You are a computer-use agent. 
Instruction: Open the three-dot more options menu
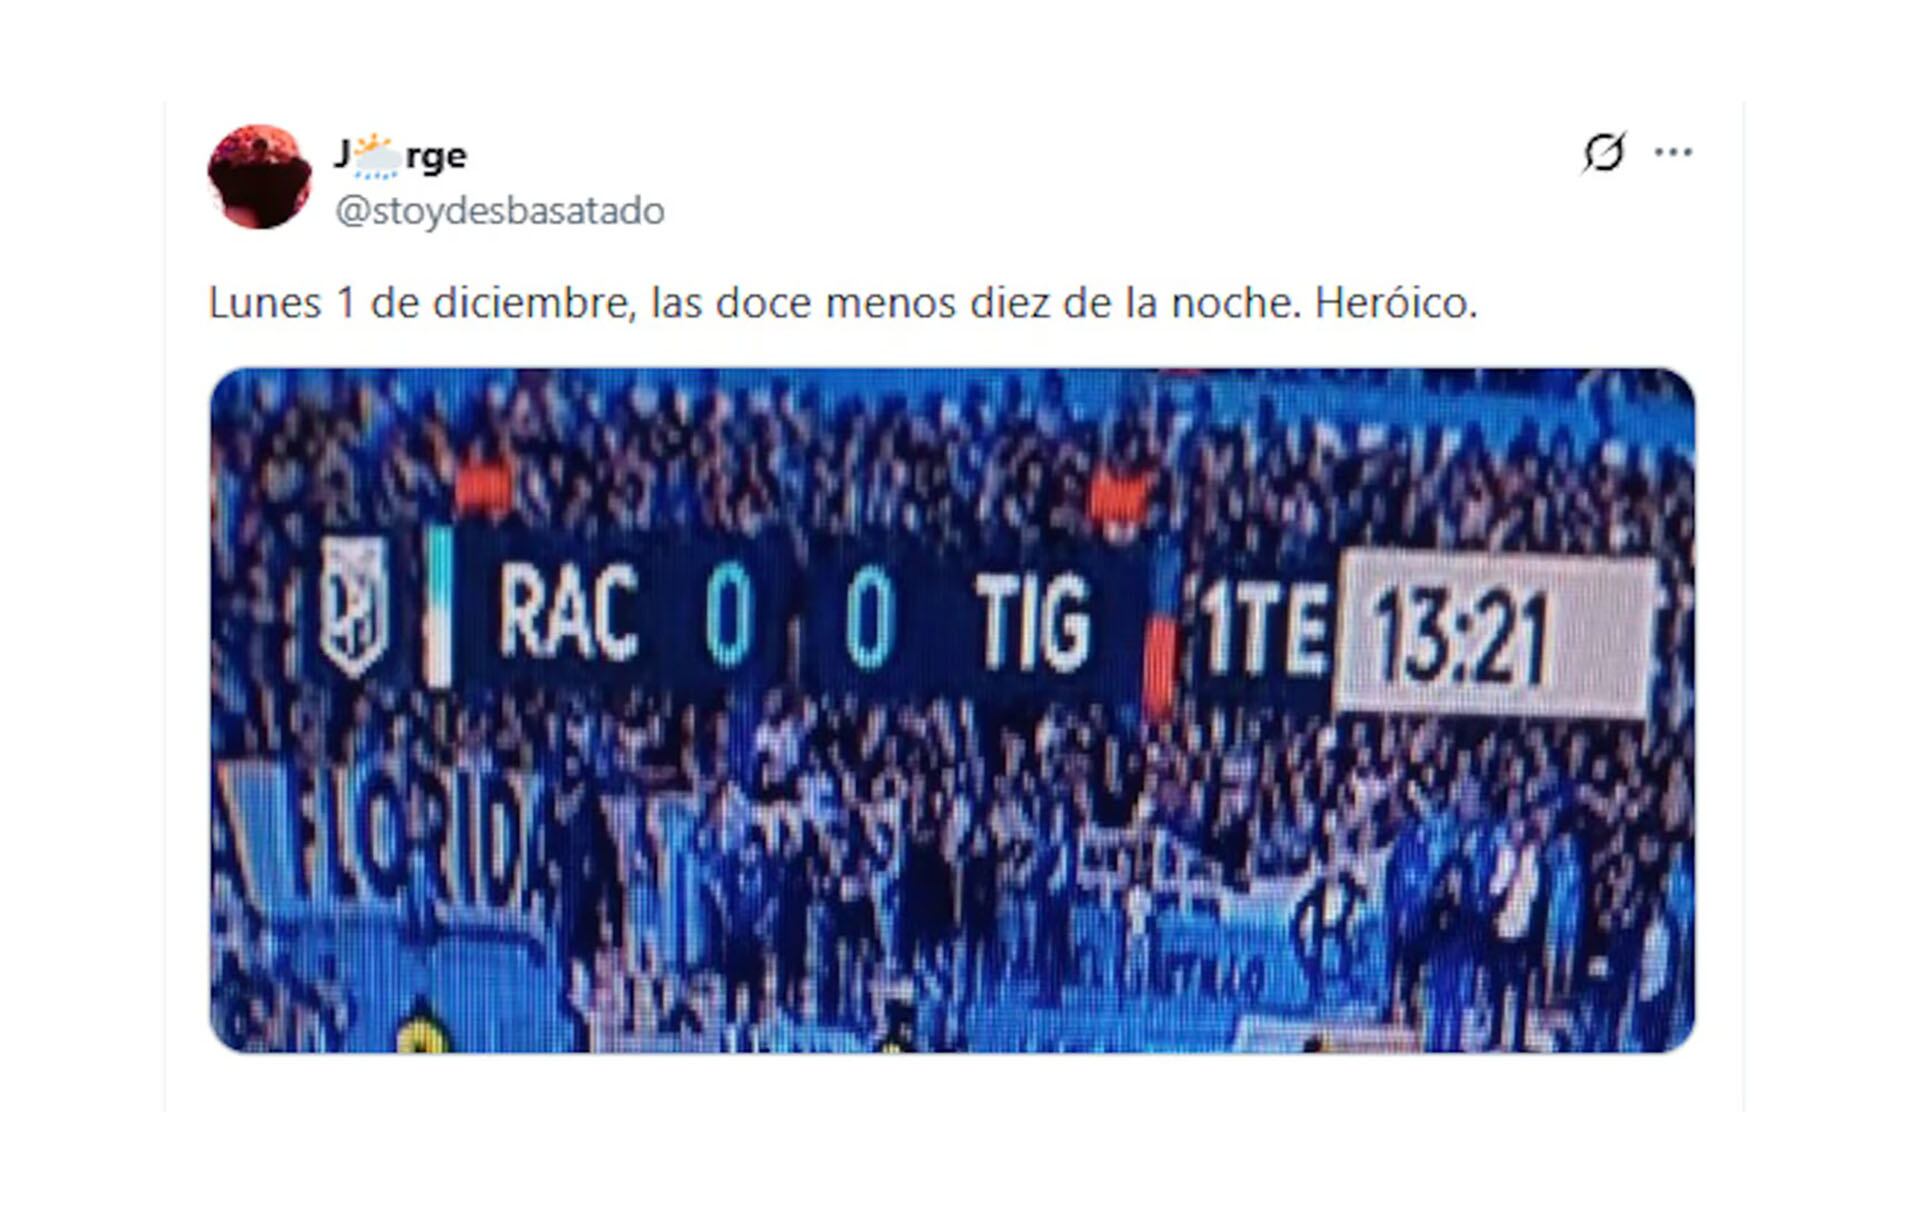(x=1673, y=152)
